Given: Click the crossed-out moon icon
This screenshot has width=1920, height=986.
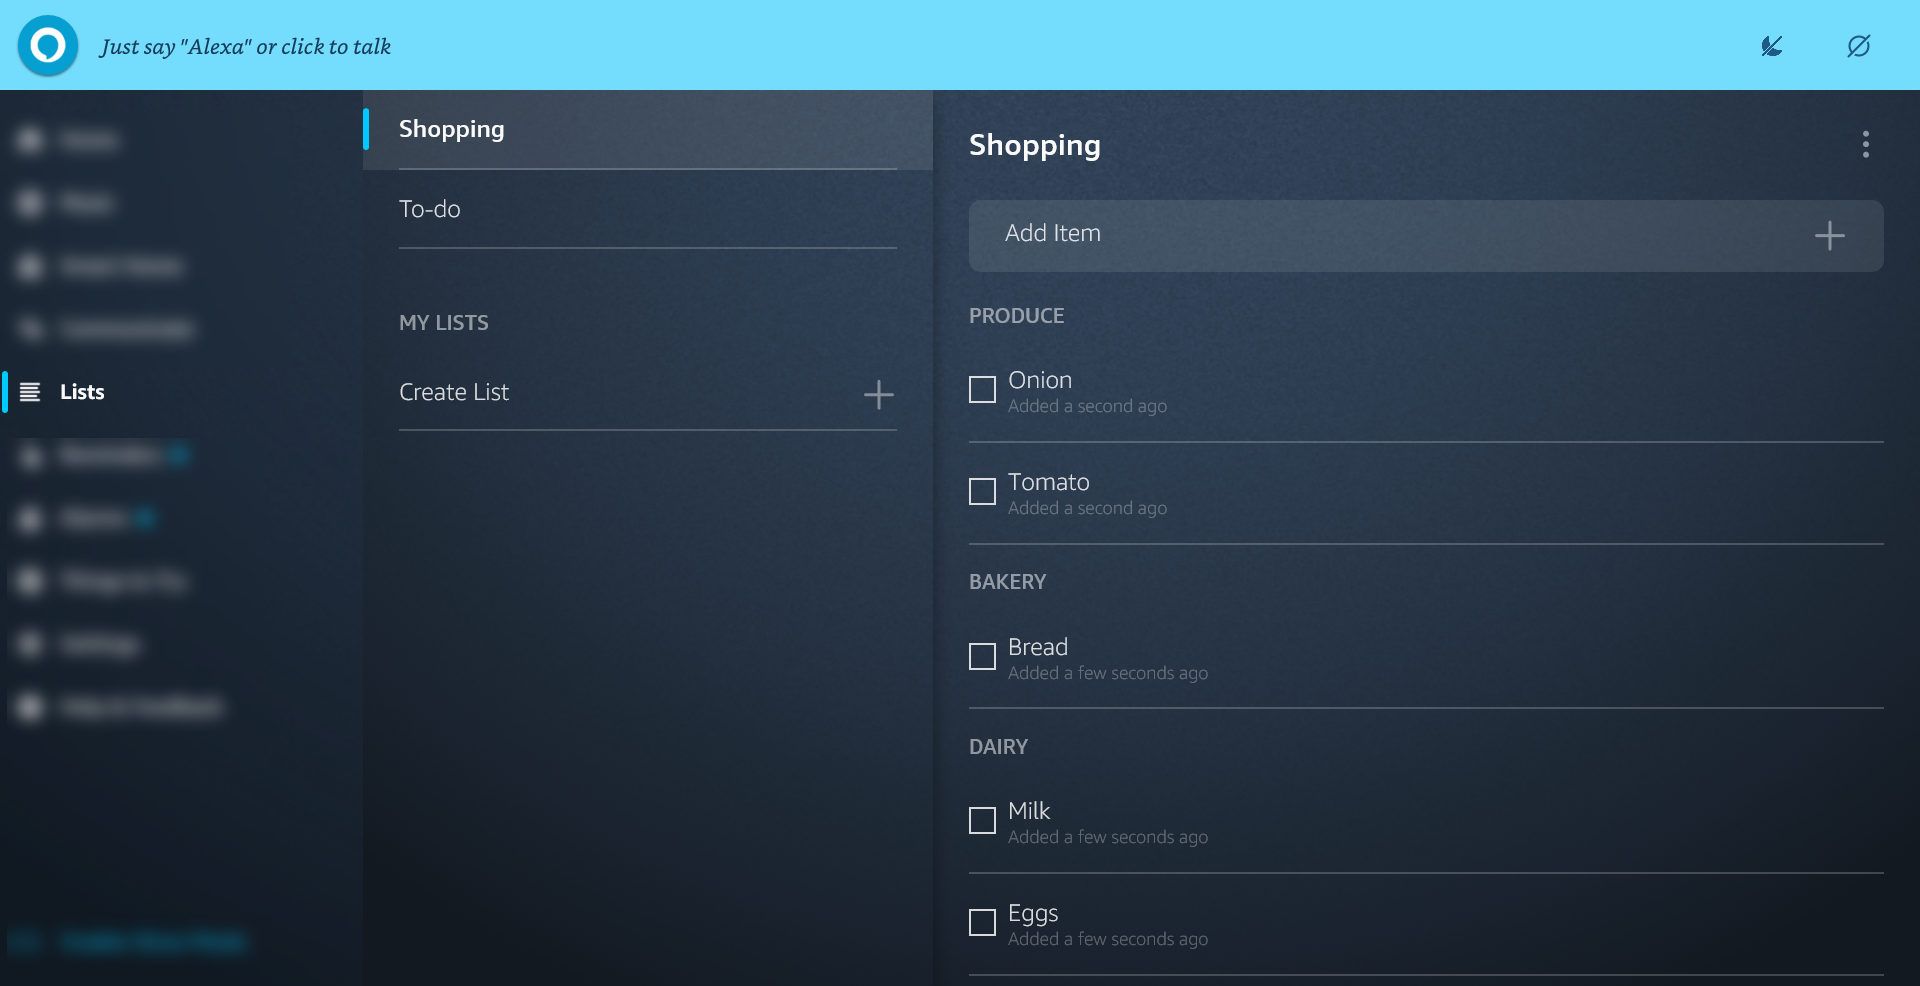Looking at the screenshot, I should 1772,46.
